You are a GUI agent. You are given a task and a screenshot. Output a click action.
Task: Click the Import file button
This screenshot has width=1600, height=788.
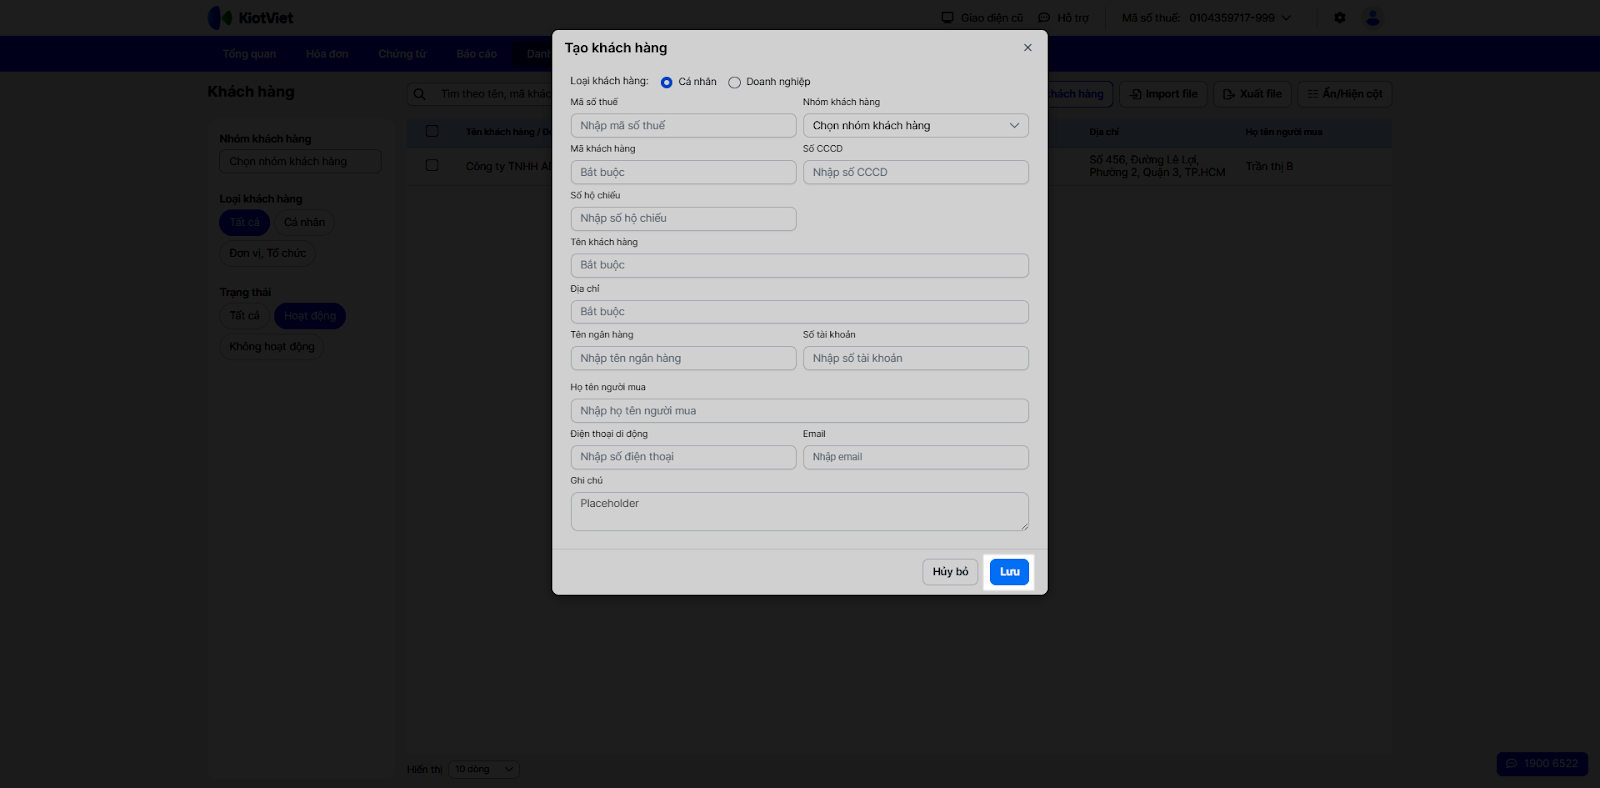[x=1163, y=94]
